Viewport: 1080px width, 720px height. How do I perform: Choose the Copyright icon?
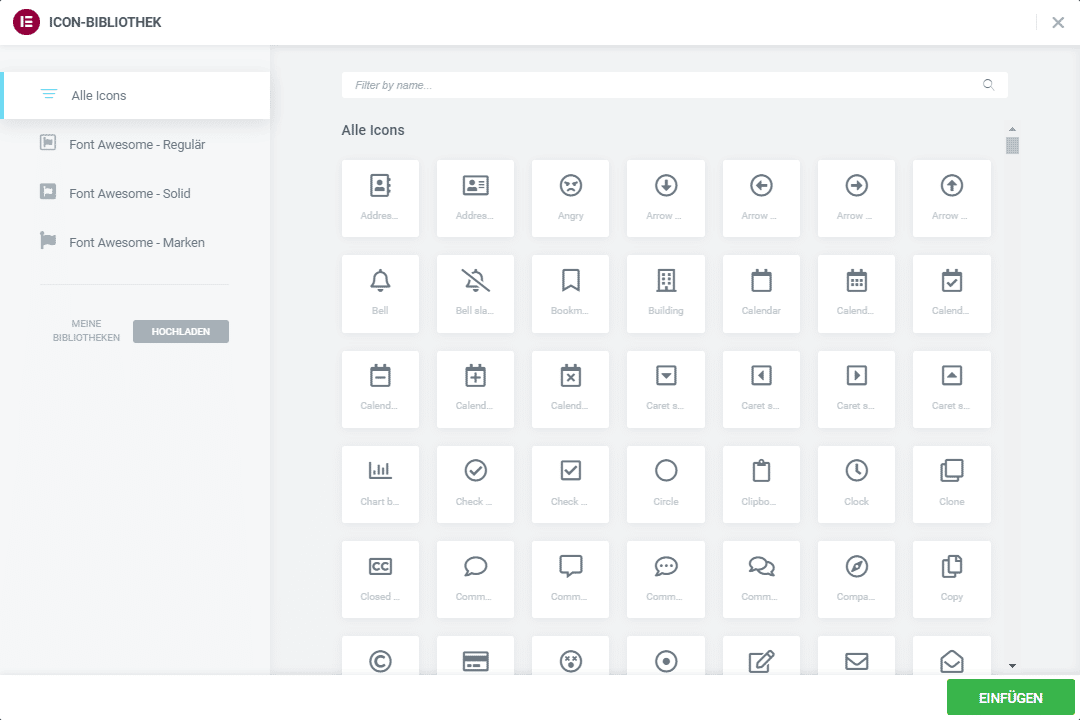click(x=380, y=660)
